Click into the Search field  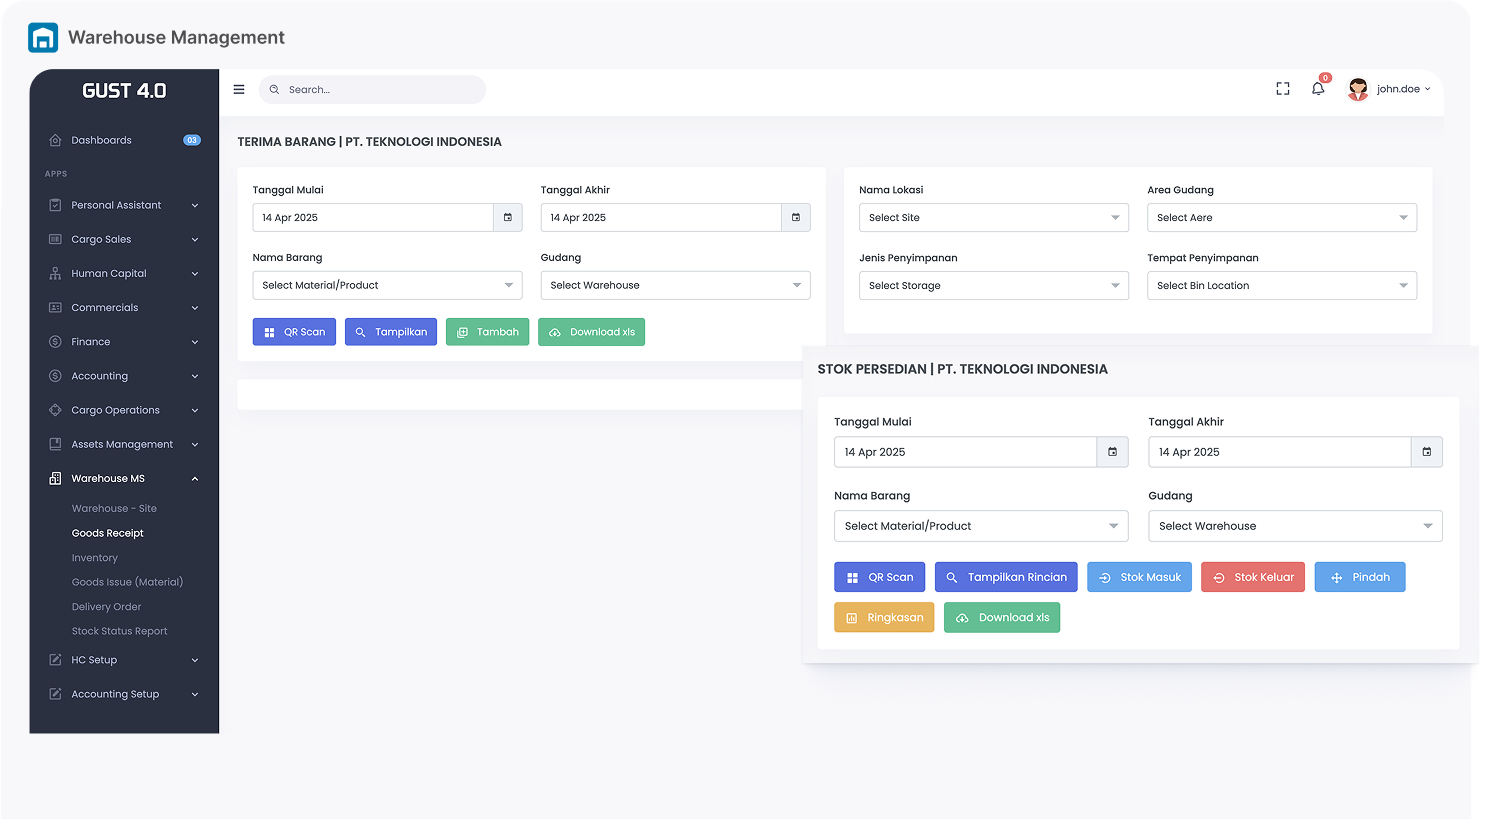(380, 90)
